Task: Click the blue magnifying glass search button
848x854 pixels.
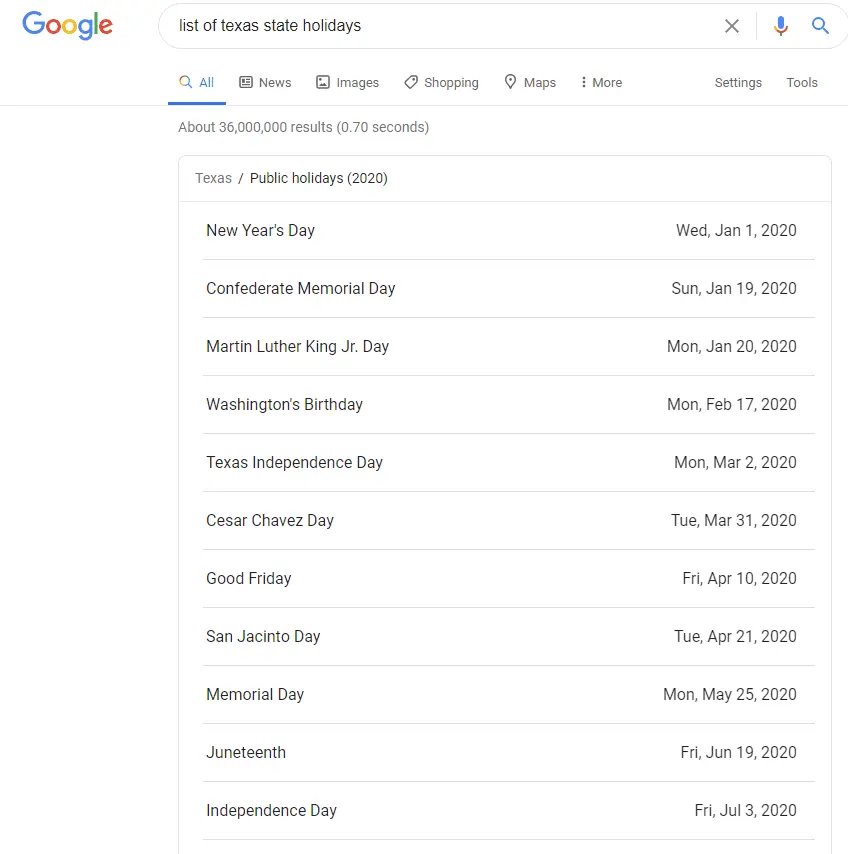Action: click(x=820, y=26)
